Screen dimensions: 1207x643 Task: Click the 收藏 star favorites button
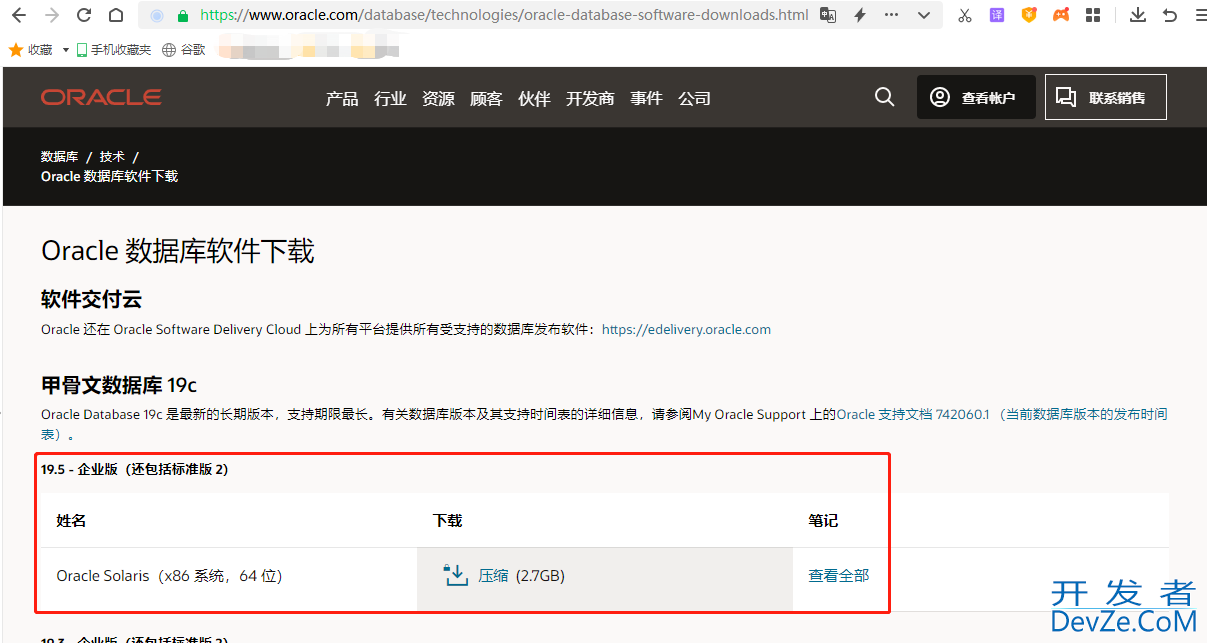30,49
